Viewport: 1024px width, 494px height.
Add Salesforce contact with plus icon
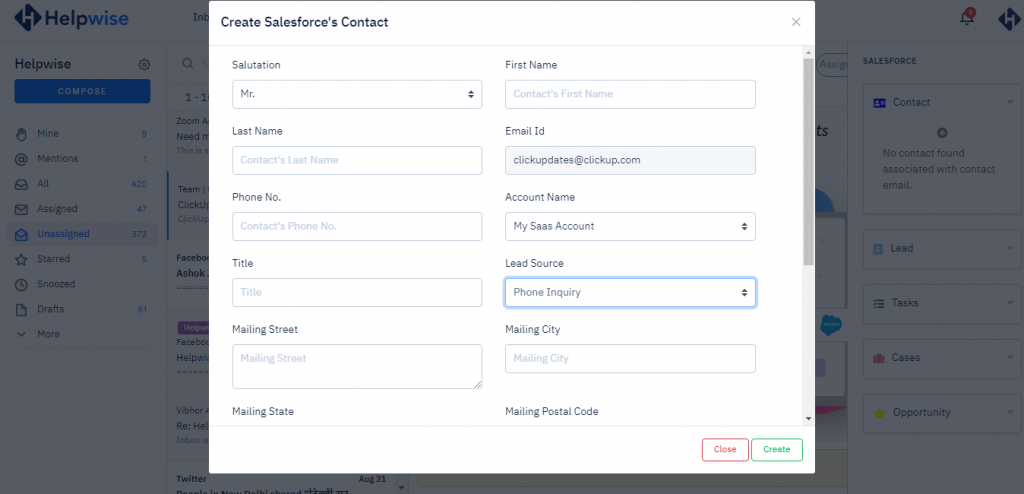coord(942,133)
